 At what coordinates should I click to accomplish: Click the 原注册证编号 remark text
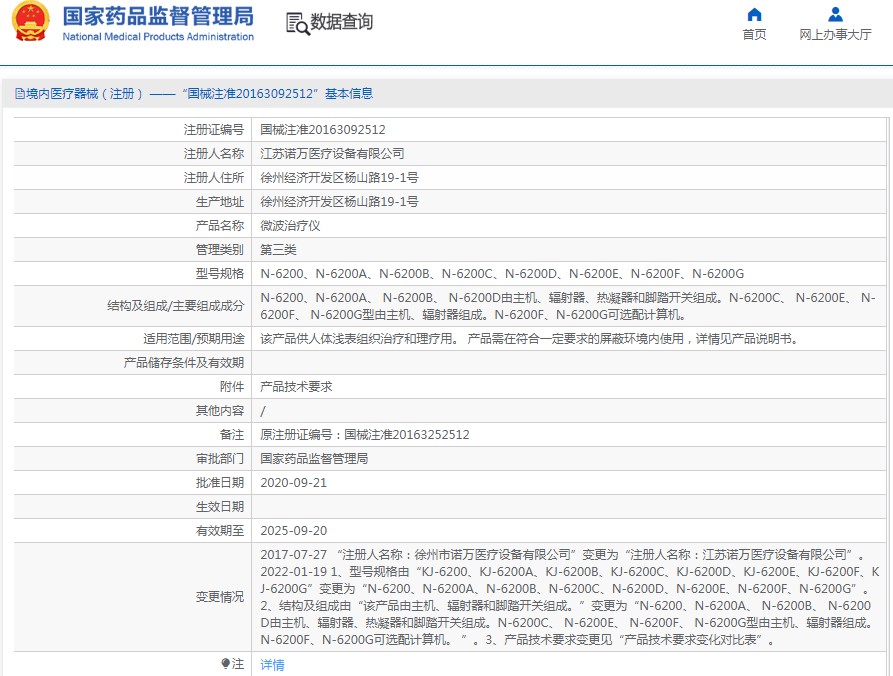coord(365,435)
